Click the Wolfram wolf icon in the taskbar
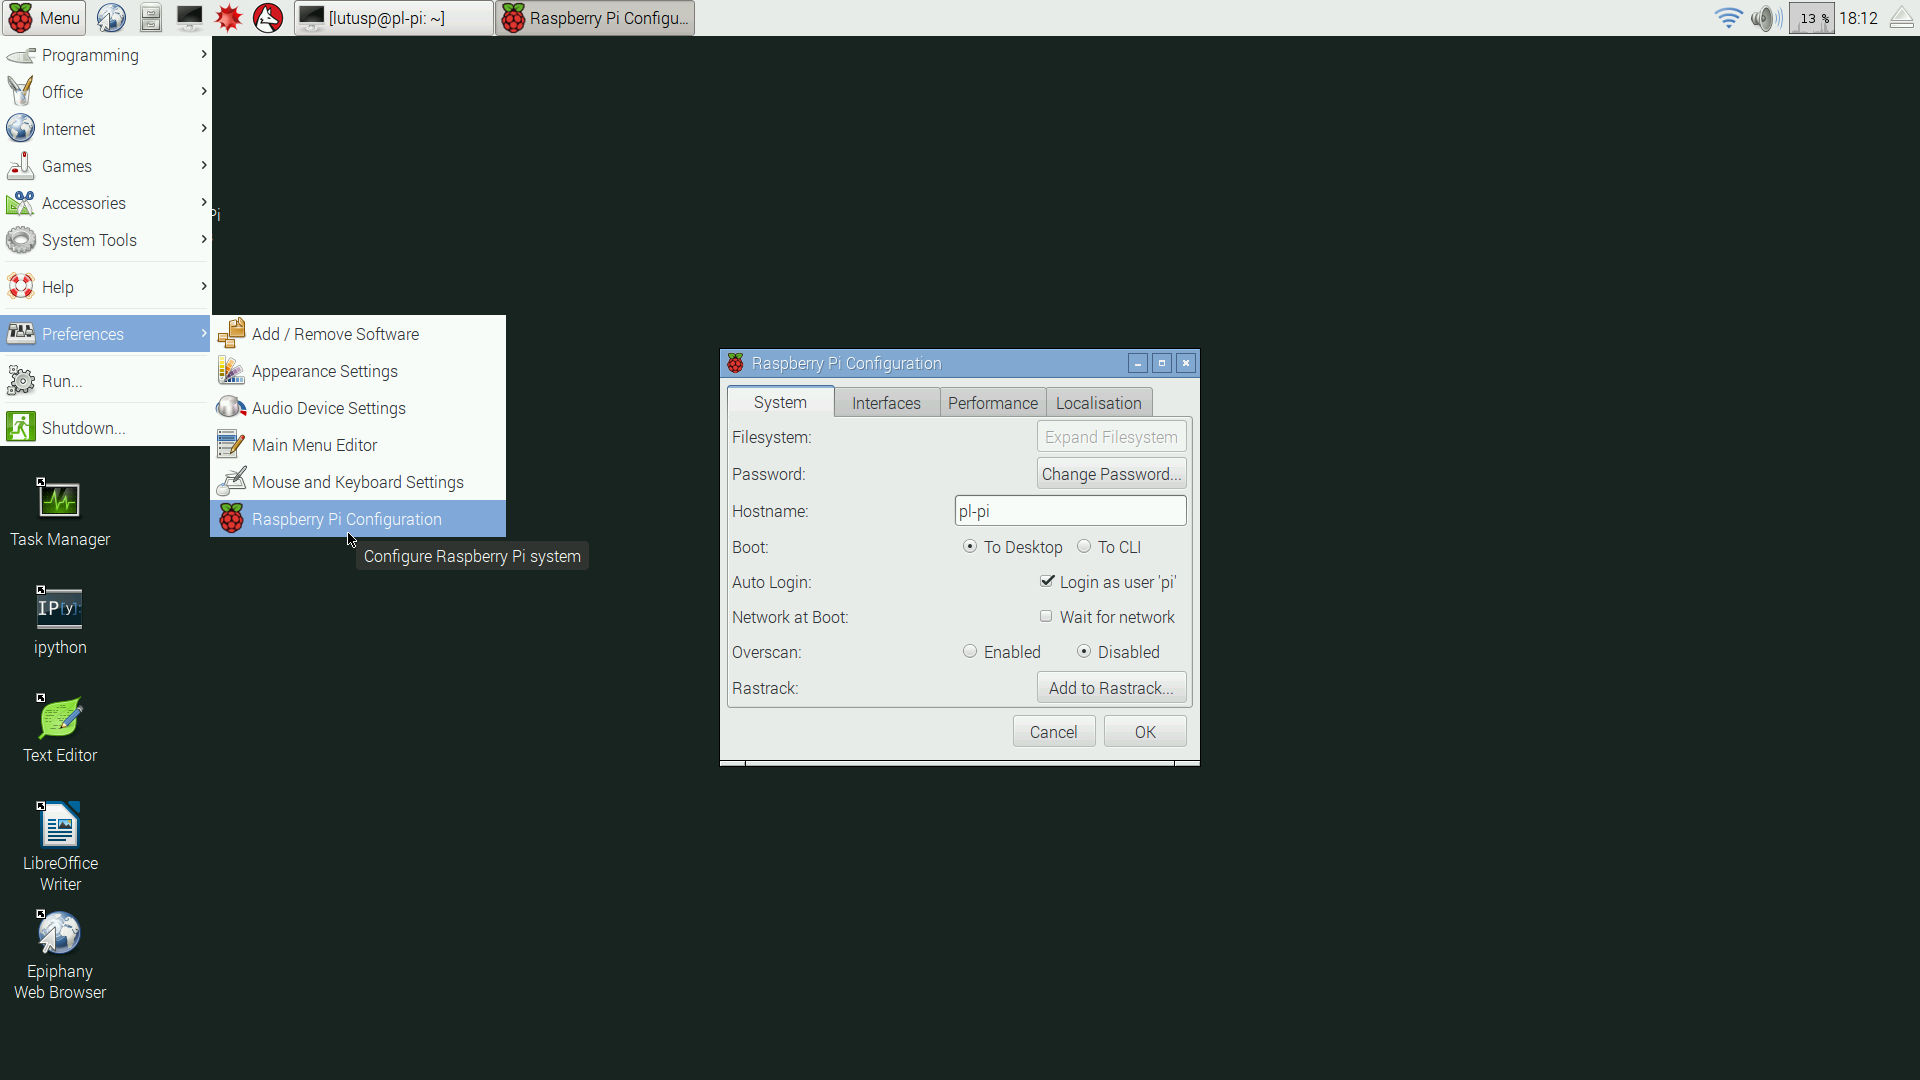 click(x=268, y=18)
